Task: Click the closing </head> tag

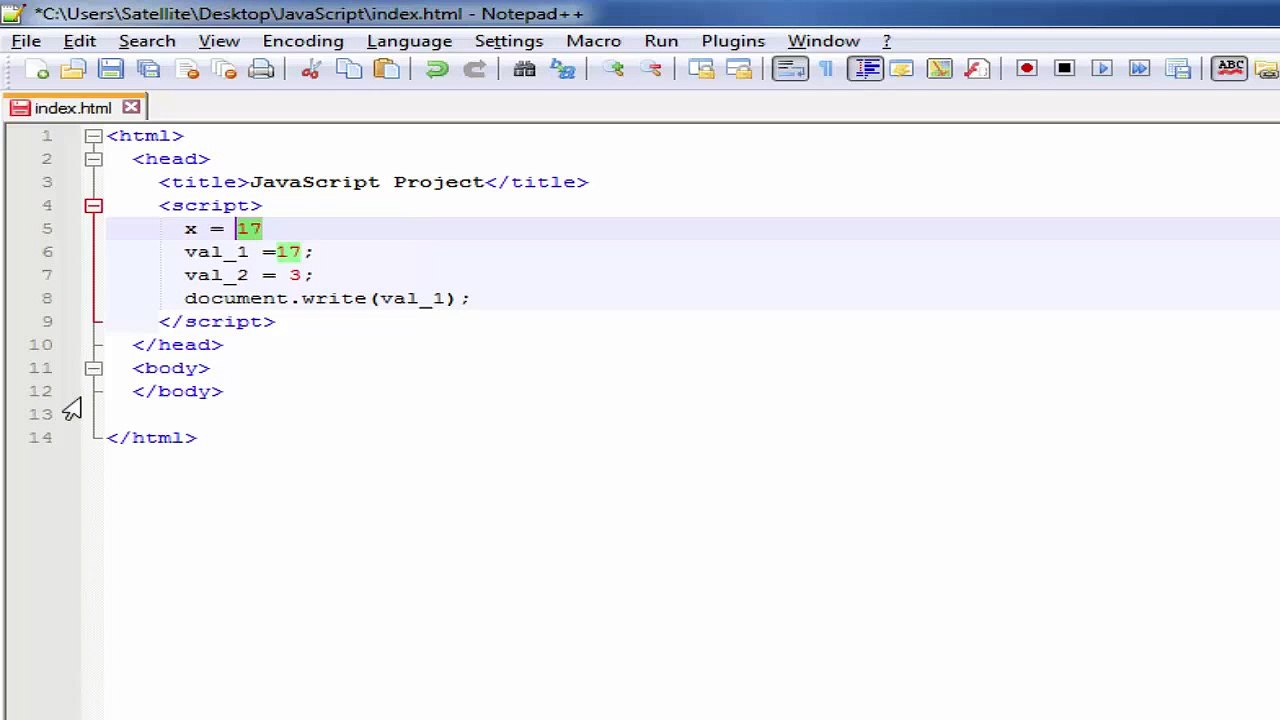Action: point(178,344)
